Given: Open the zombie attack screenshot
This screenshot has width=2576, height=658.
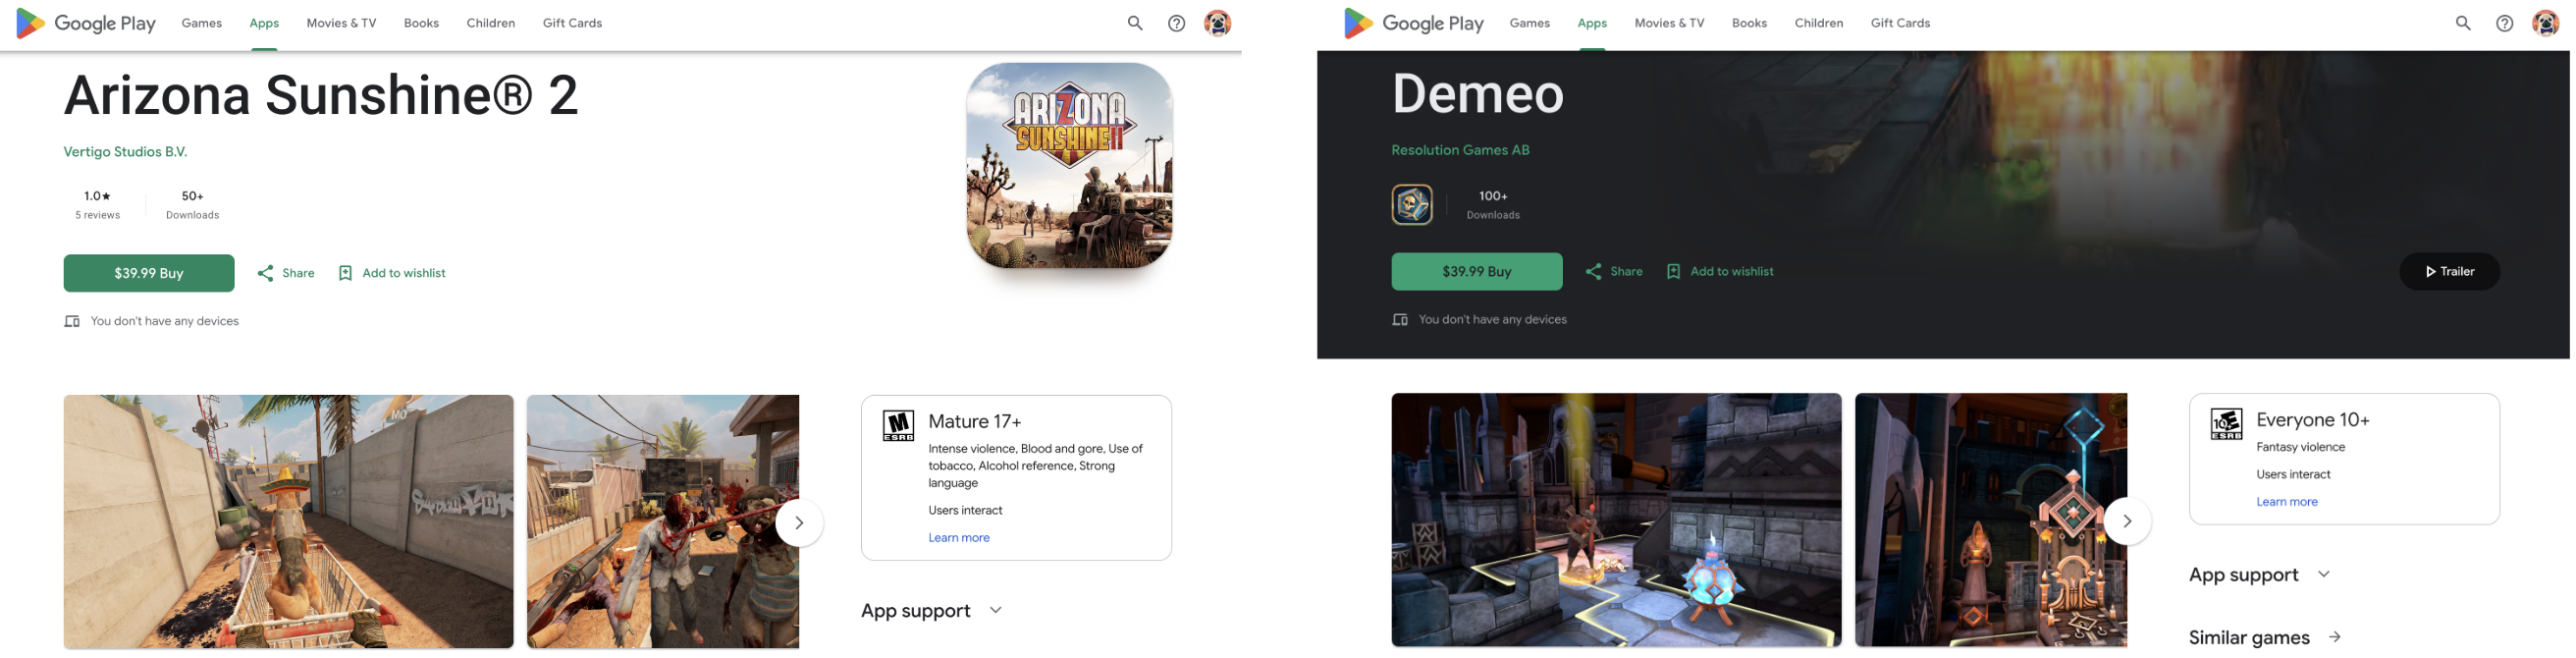Looking at the screenshot, I should pyautogui.click(x=663, y=522).
